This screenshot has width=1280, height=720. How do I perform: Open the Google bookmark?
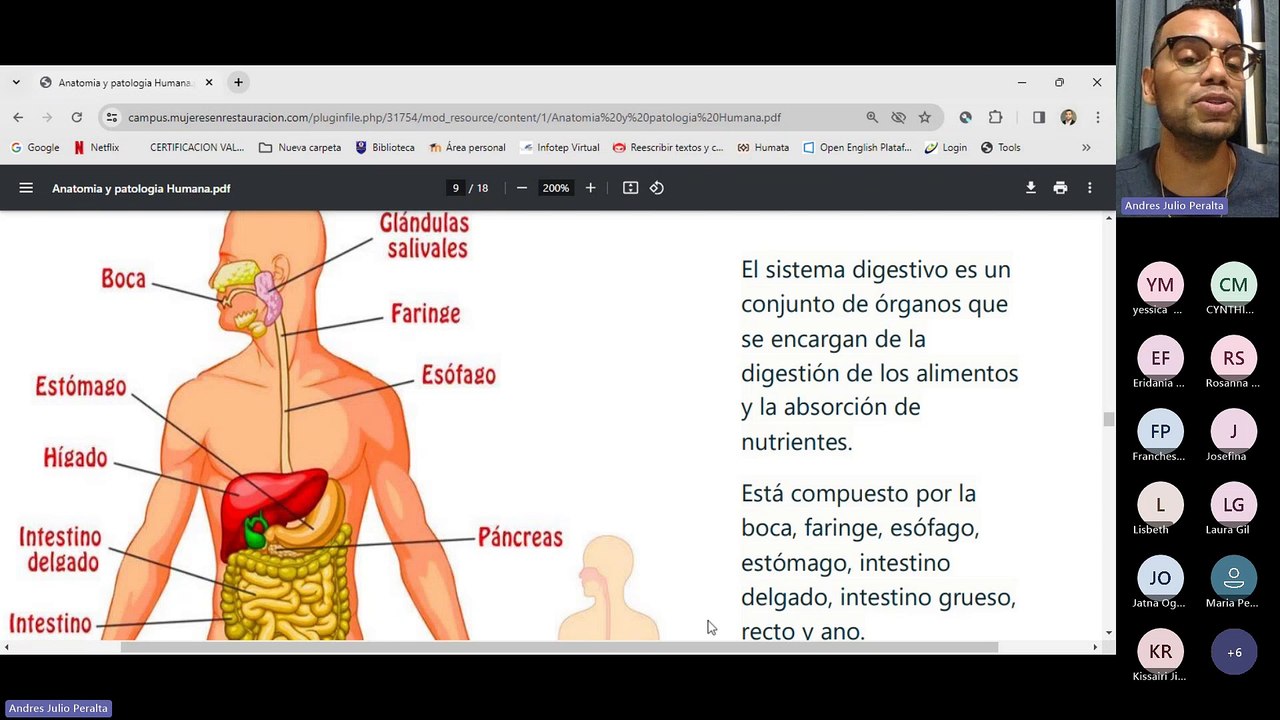tap(35, 147)
